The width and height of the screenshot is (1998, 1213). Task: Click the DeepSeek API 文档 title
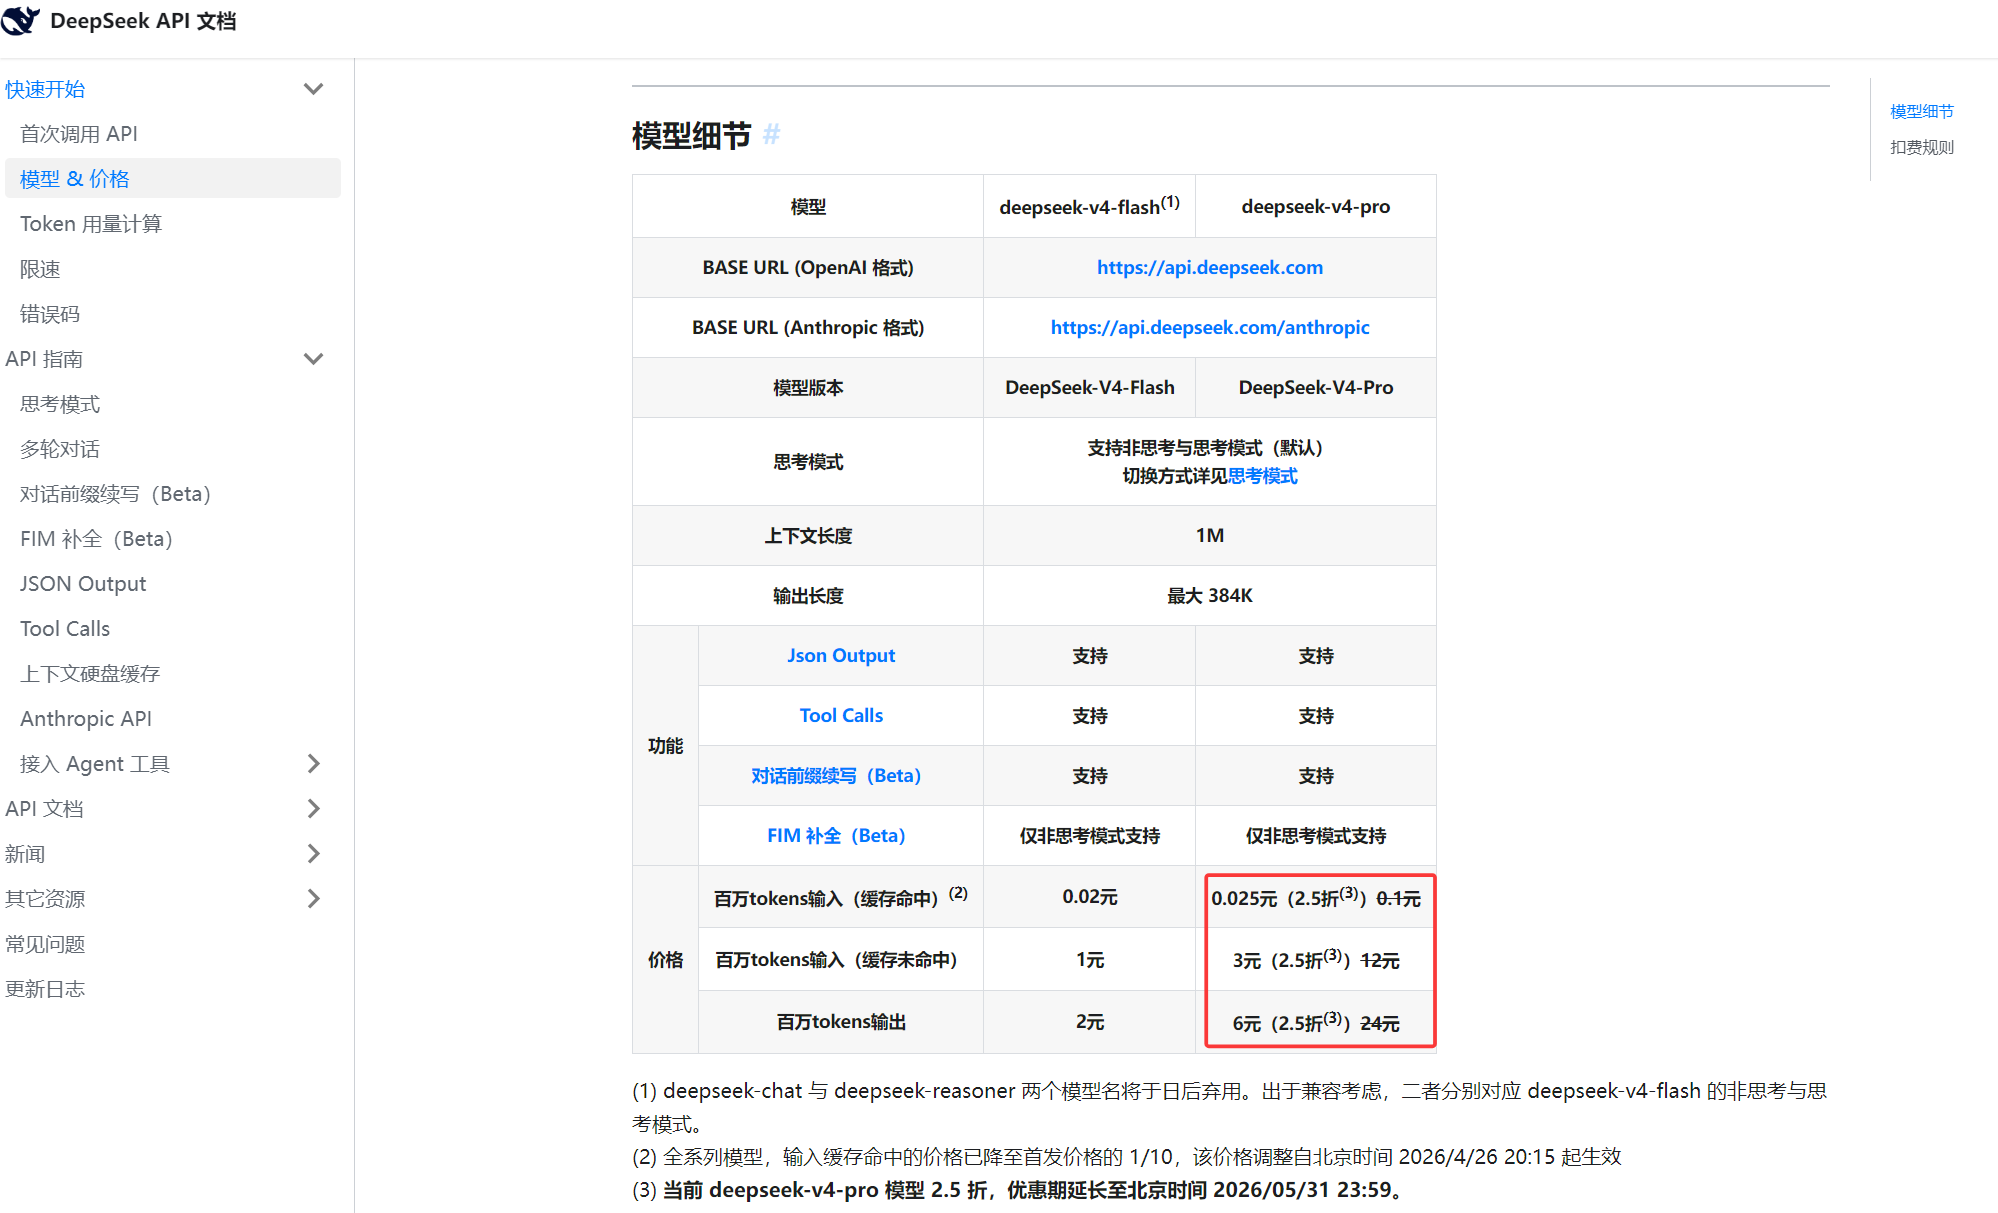143,21
